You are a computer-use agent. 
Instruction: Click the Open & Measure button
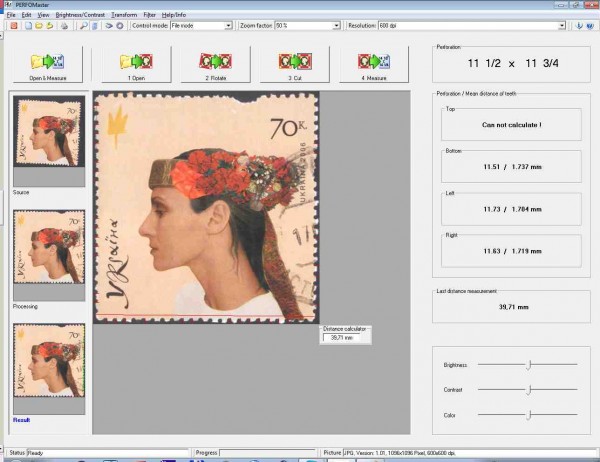pos(48,65)
